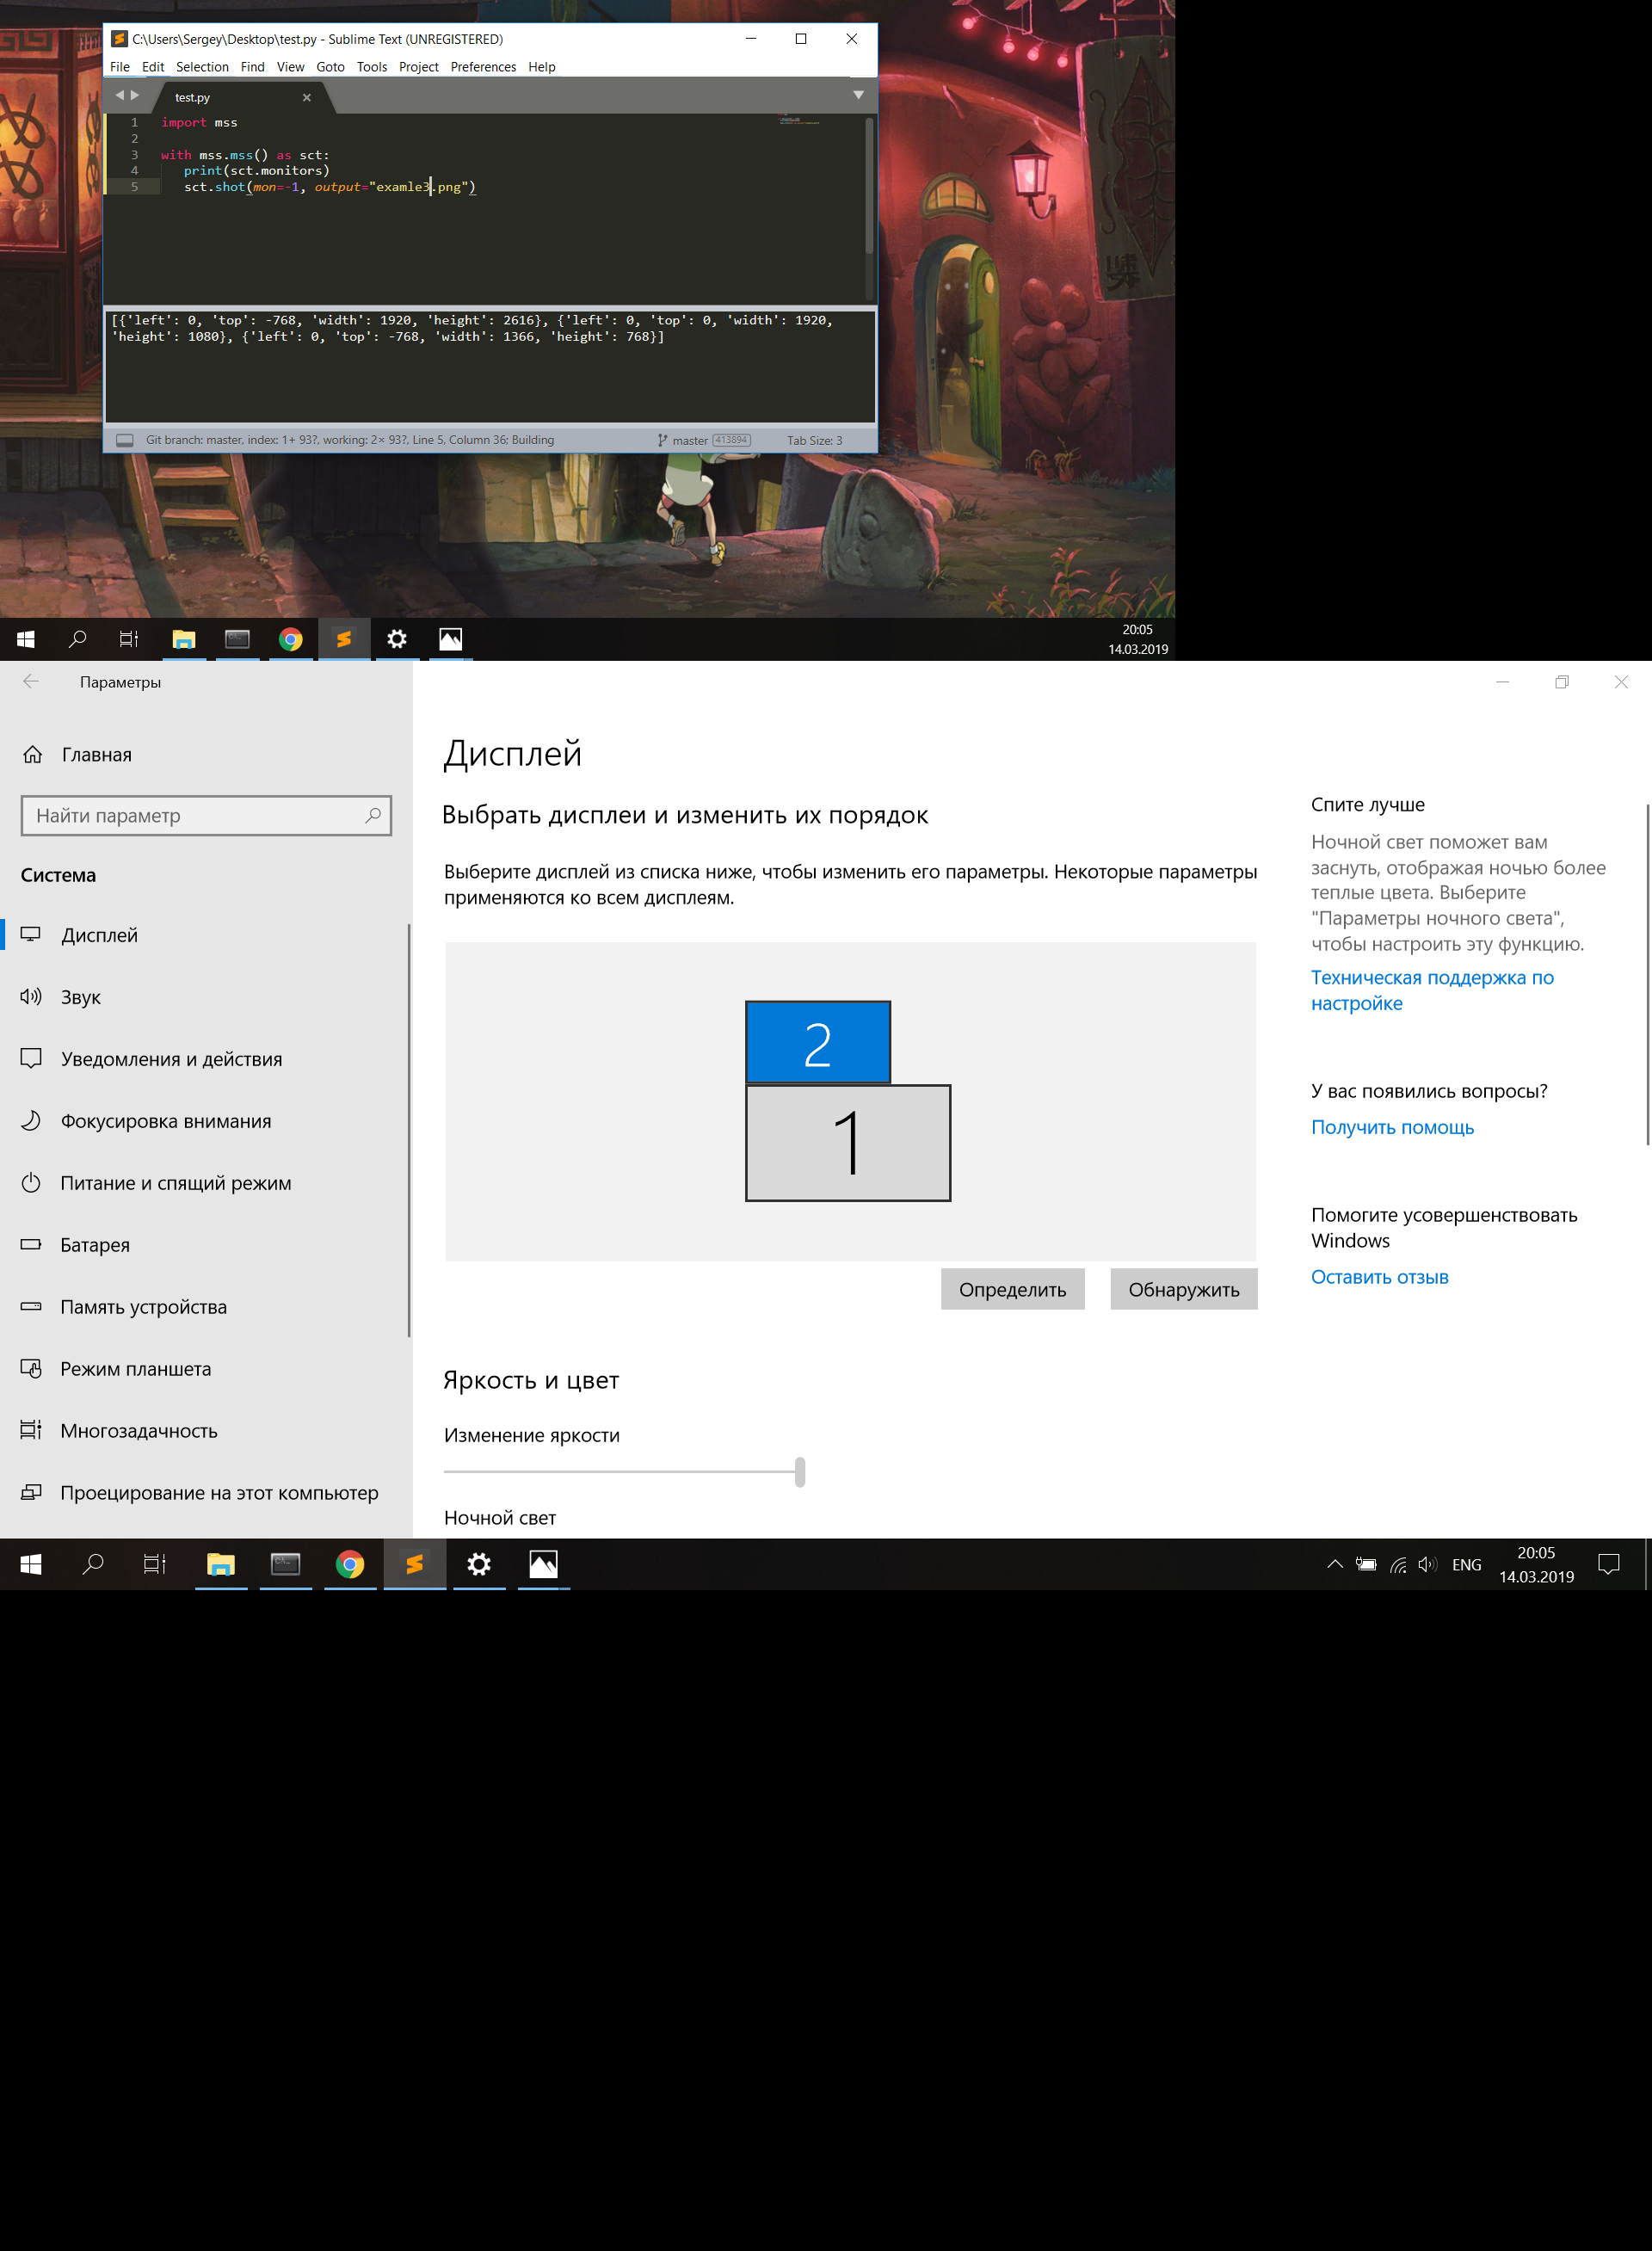Click the Git branch master indicator in status bar
This screenshot has height=2251, width=1652.
pyautogui.click(x=690, y=440)
